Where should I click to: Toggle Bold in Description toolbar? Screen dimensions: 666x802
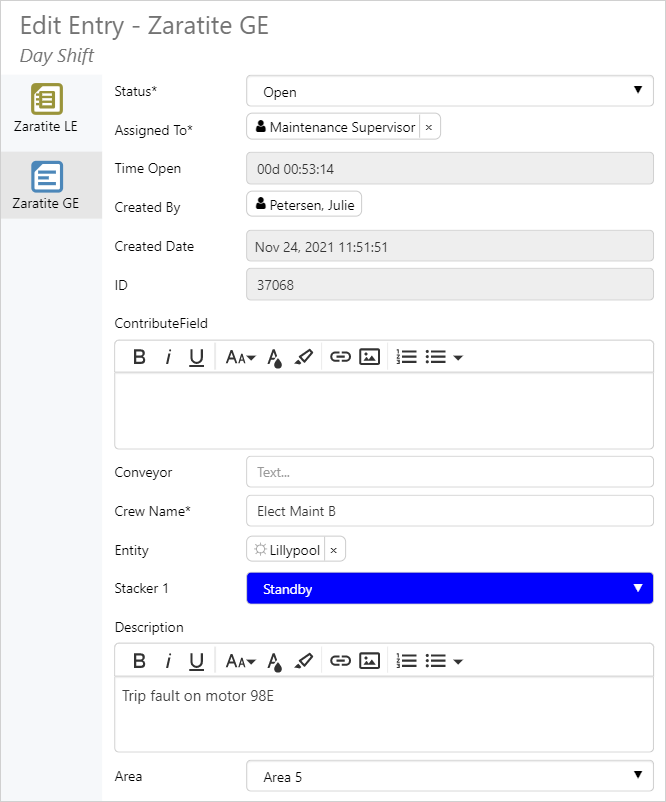pos(140,661)
